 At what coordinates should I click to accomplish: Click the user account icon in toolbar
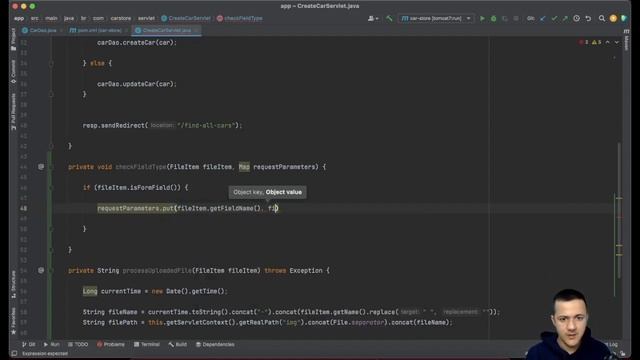pyautogui.click(x=373, y=18)
